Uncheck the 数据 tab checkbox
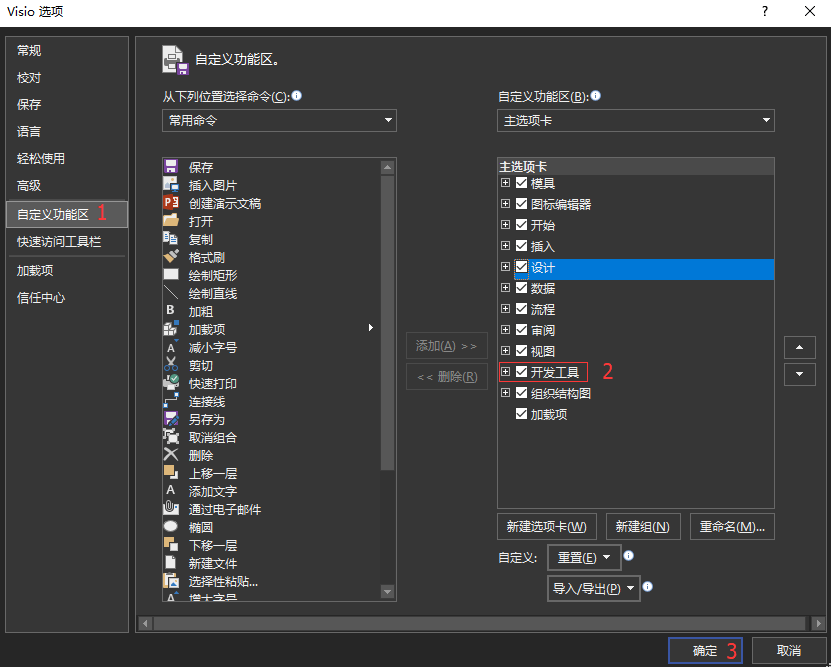Viewport: 831px width, 667px height. click(x=521, y=288)
